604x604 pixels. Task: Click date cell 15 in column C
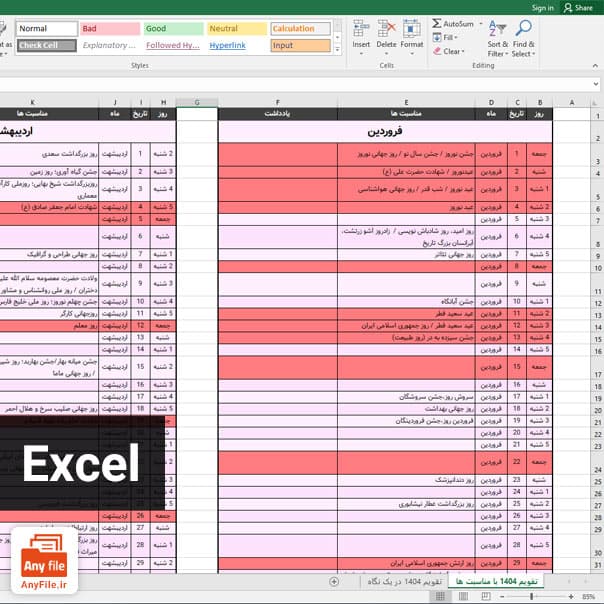[x=517, y=367]
